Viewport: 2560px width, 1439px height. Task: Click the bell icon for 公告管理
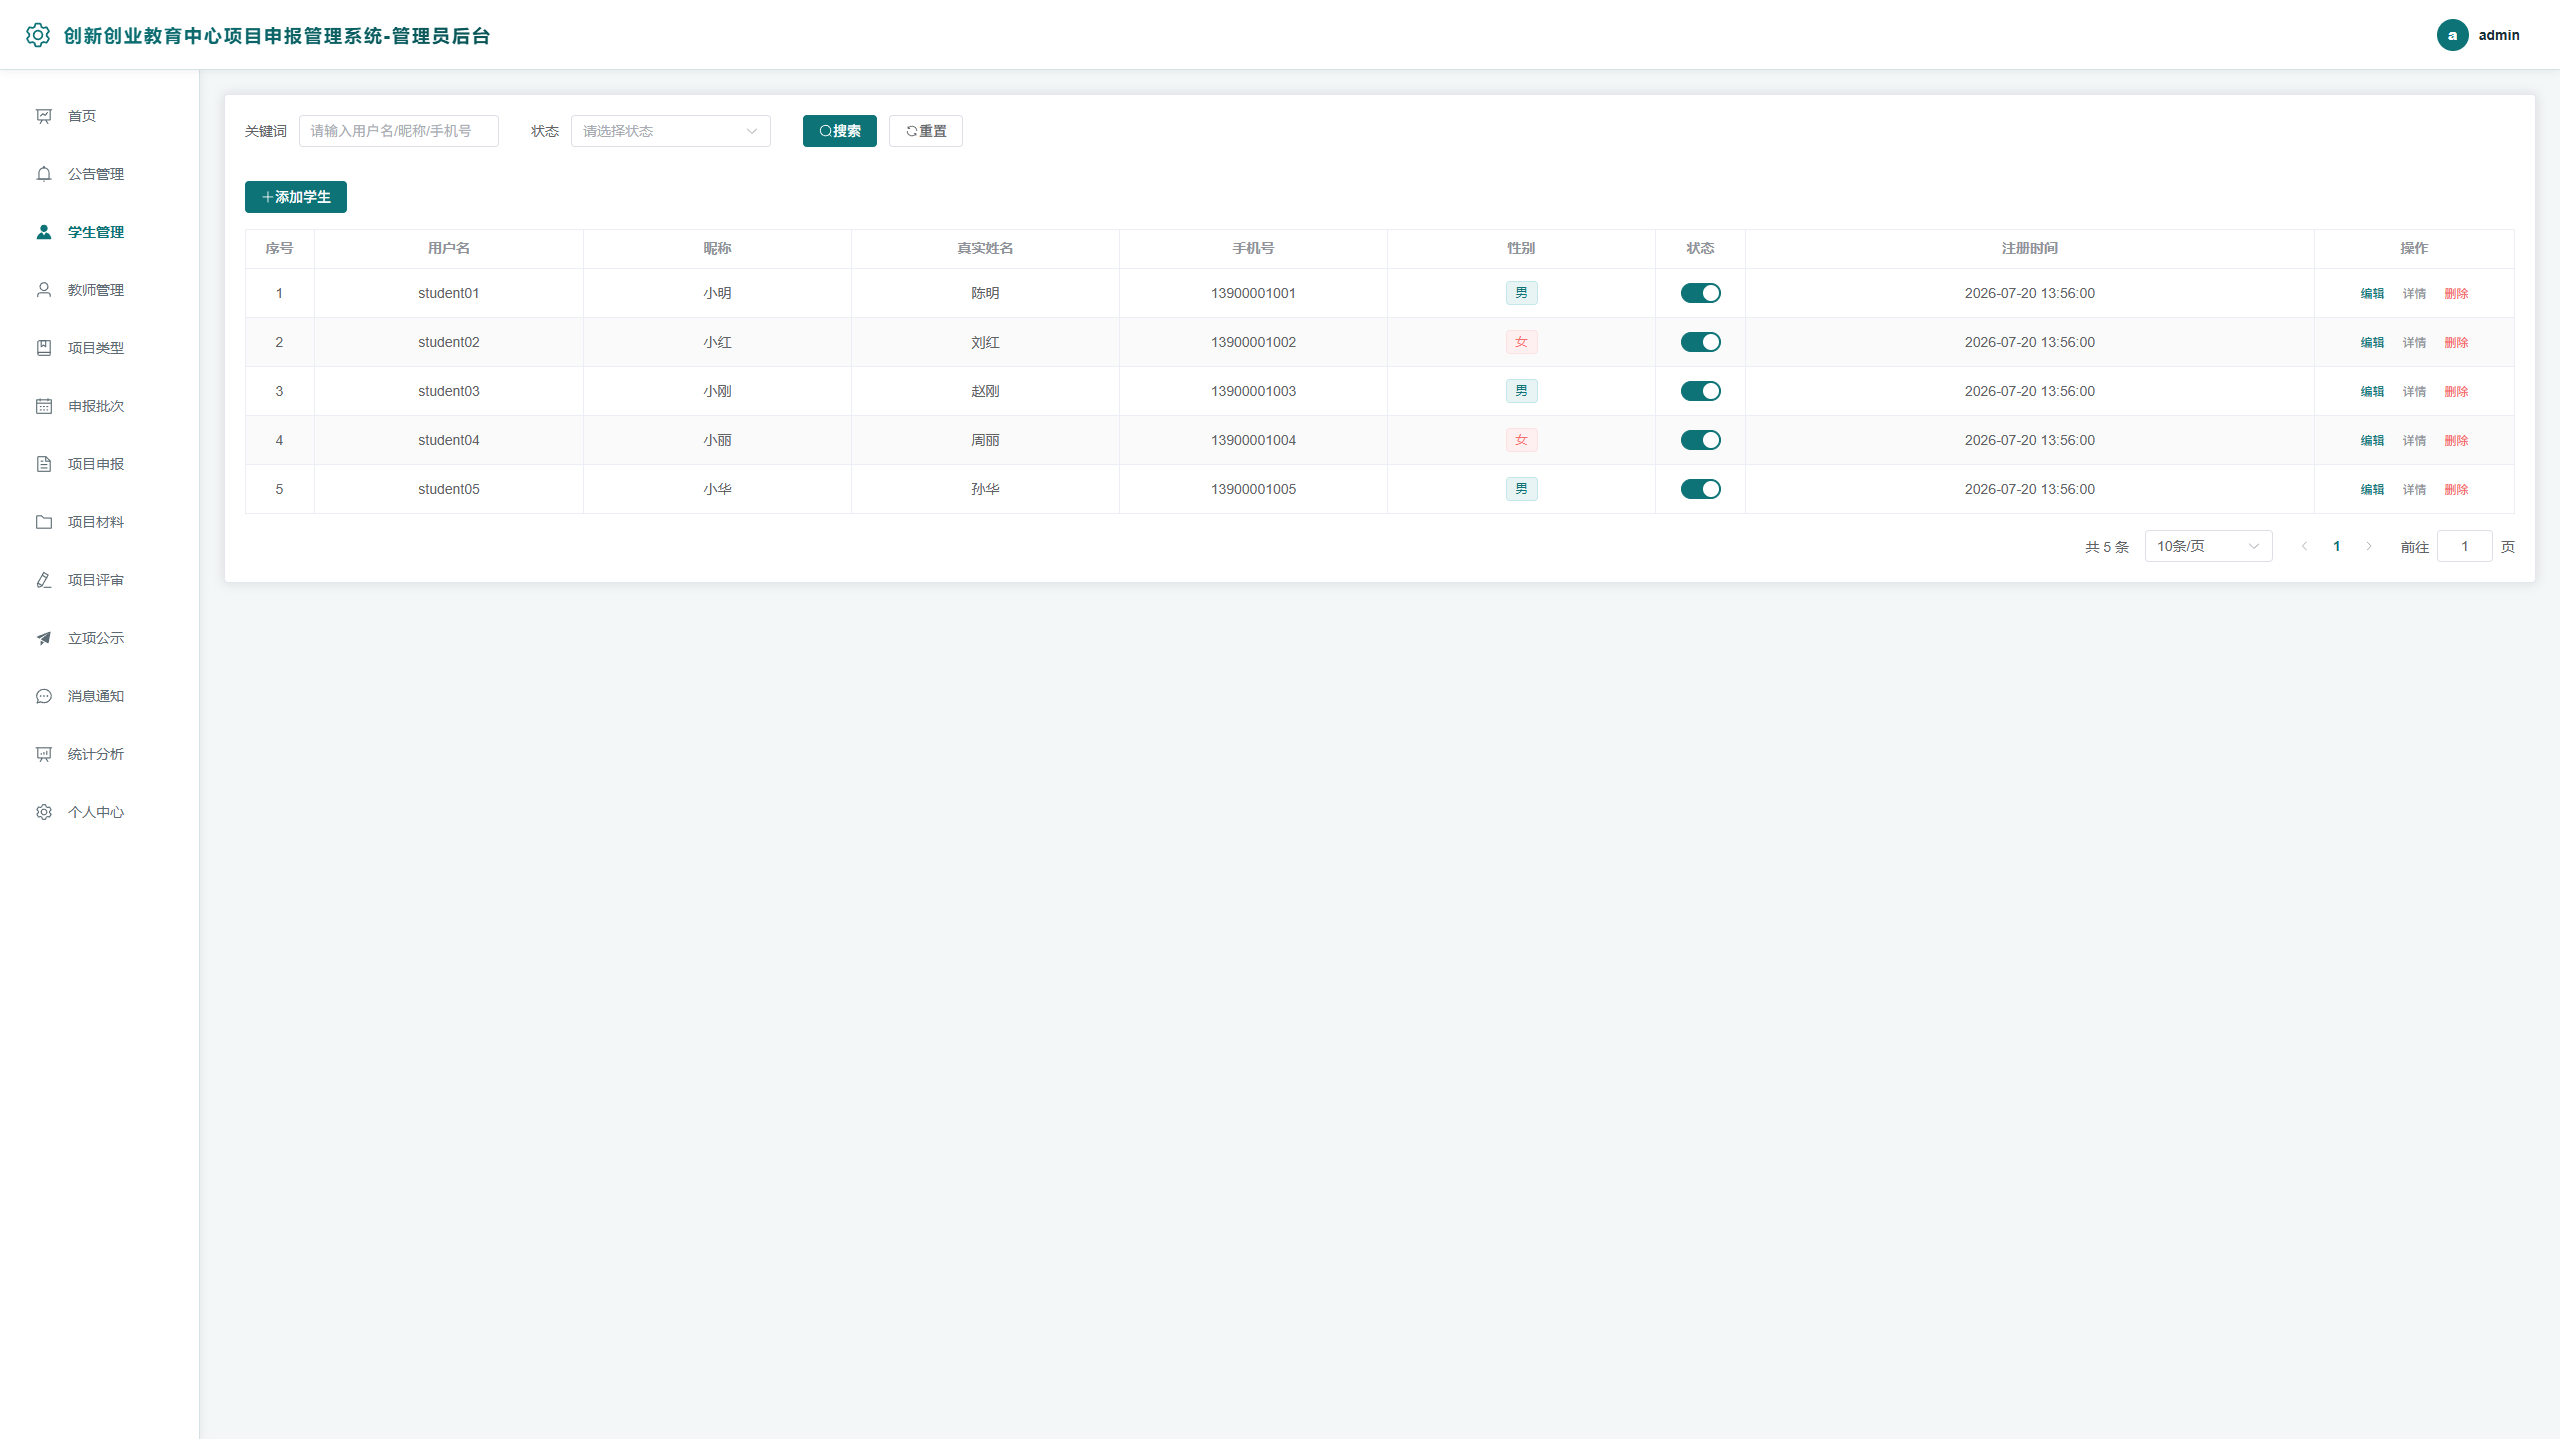44,174
